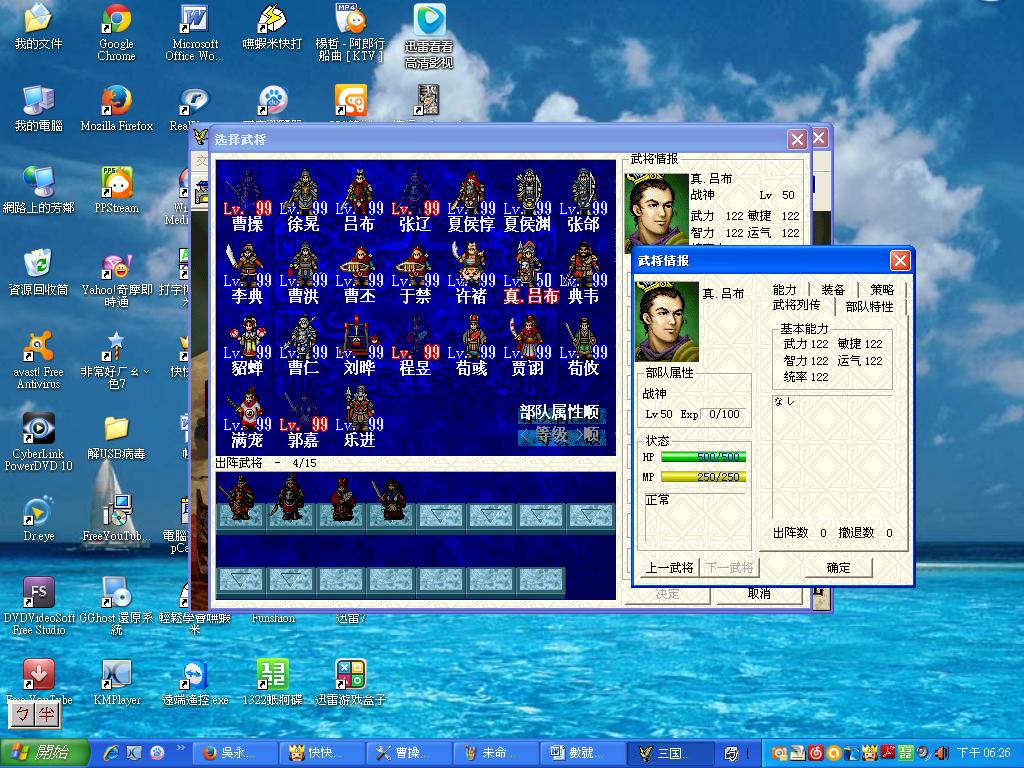
Task: Toggle sort by 等级顺
Action: click(x=560, y=436)
